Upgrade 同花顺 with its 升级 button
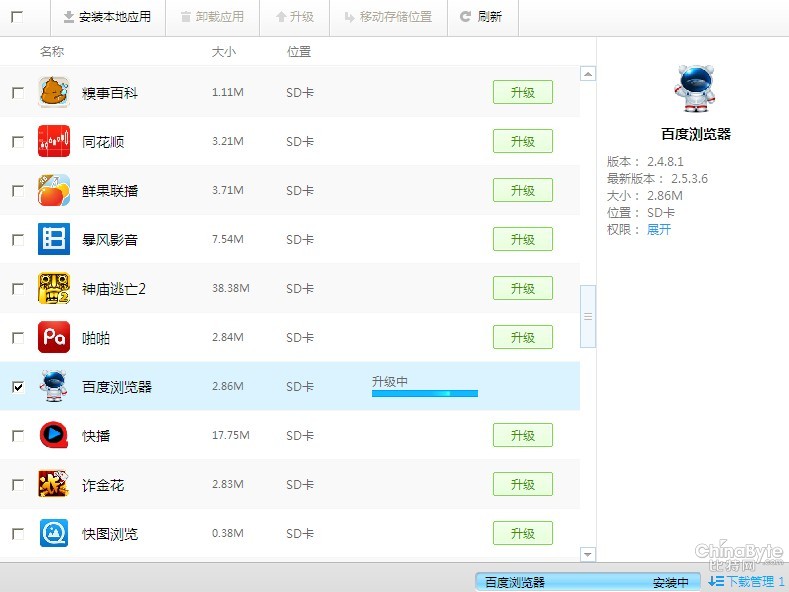Image resolution: width=789 pixels, height=592 pixels. click(523, 141)
